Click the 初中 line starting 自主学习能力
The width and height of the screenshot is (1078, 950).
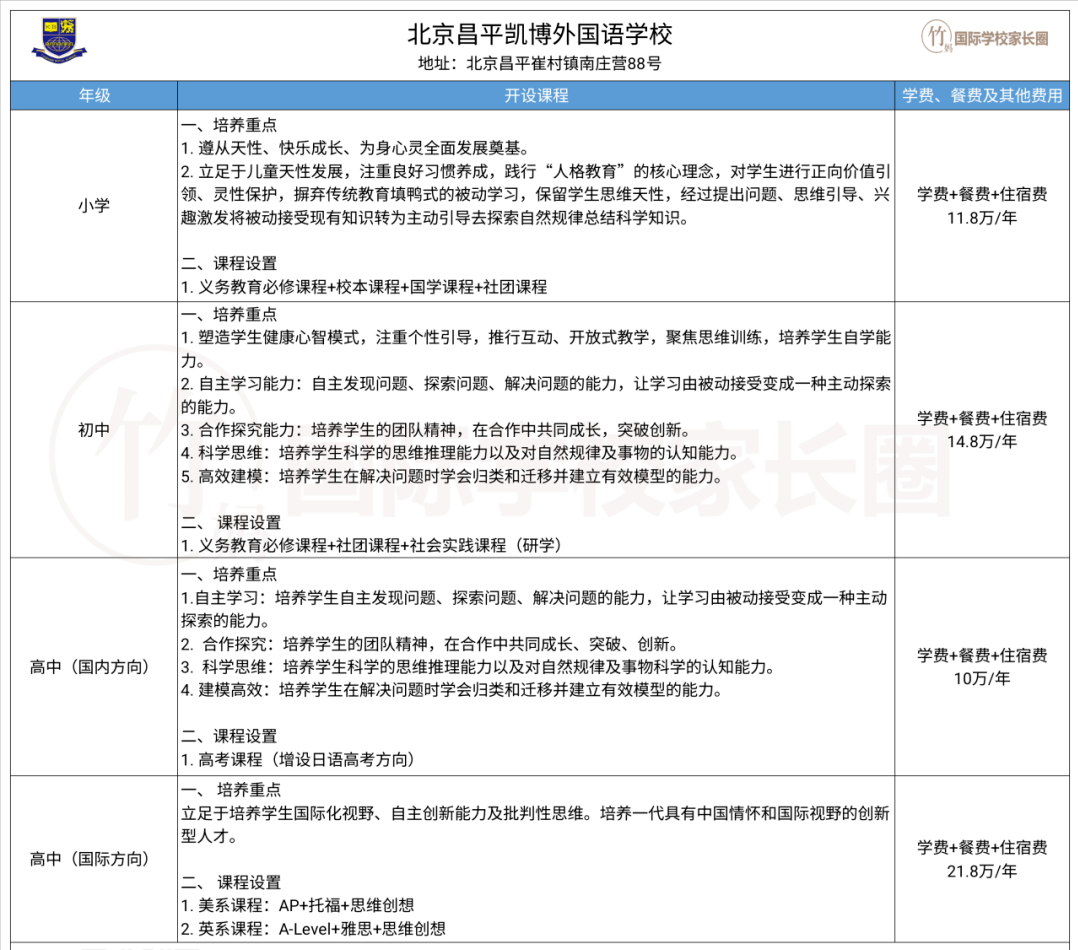pyautogui.click(x=536, y=395)
